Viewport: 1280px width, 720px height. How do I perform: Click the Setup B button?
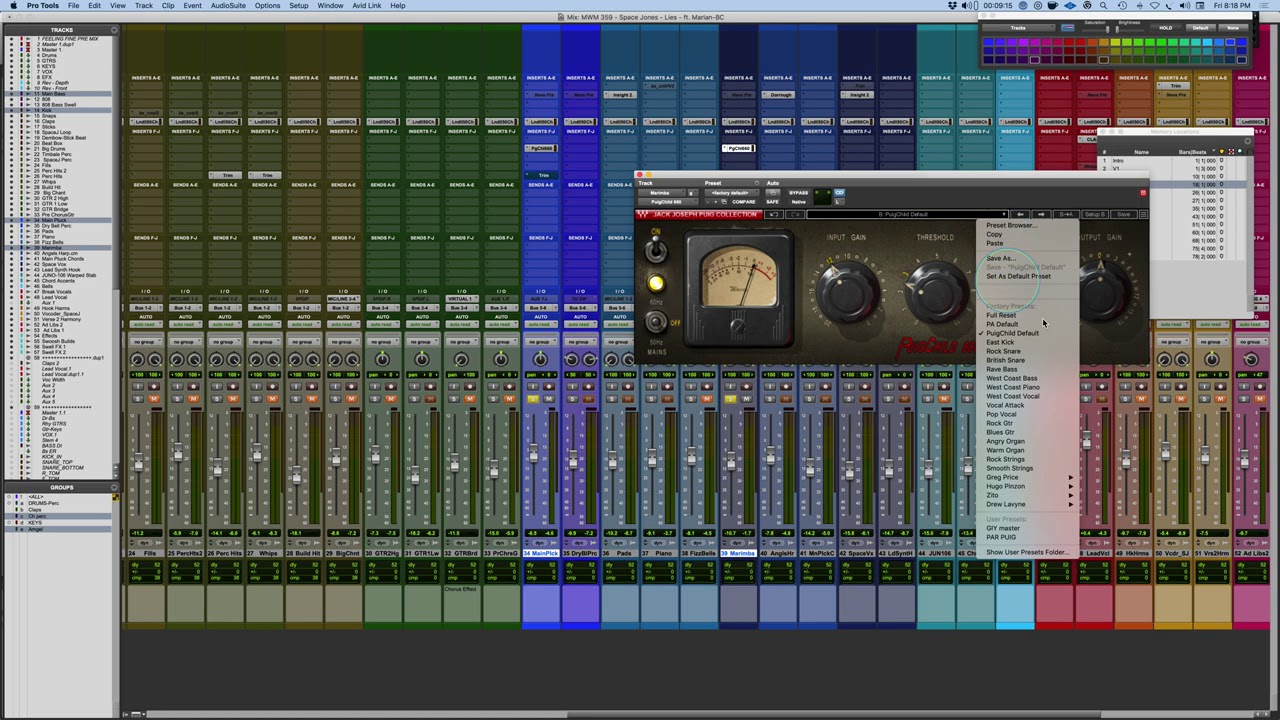pos(1095,214)
